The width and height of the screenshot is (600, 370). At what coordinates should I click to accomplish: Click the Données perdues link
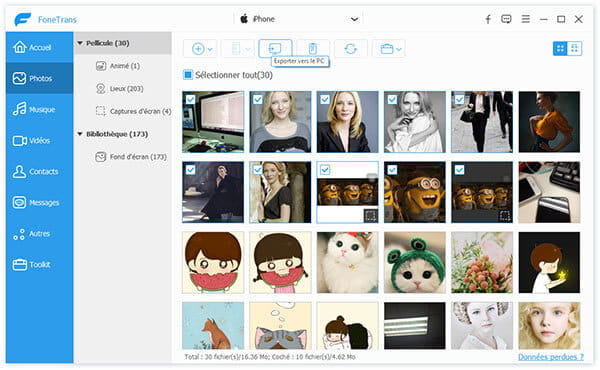tap(551, 357)
